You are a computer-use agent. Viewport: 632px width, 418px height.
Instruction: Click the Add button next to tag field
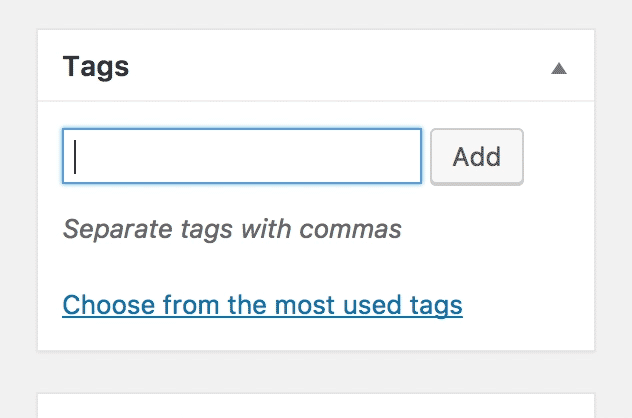coord(477,156)
